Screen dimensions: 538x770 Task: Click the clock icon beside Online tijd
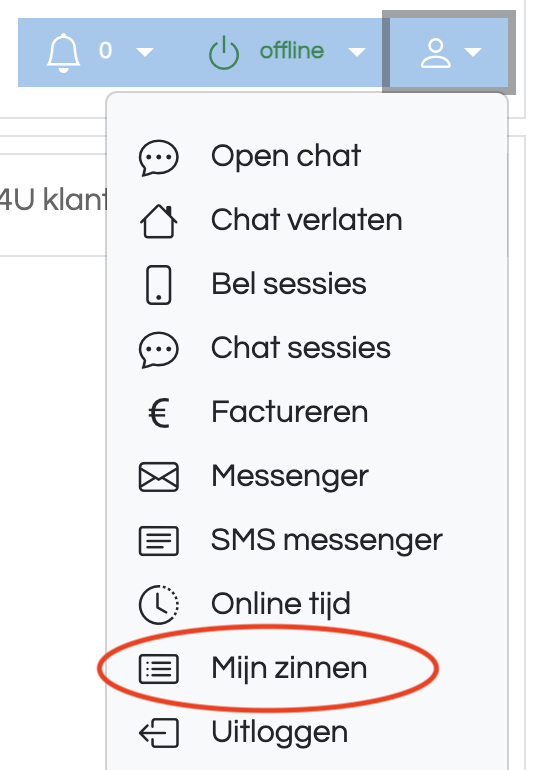pyautogui.click(x=159, y=605)
